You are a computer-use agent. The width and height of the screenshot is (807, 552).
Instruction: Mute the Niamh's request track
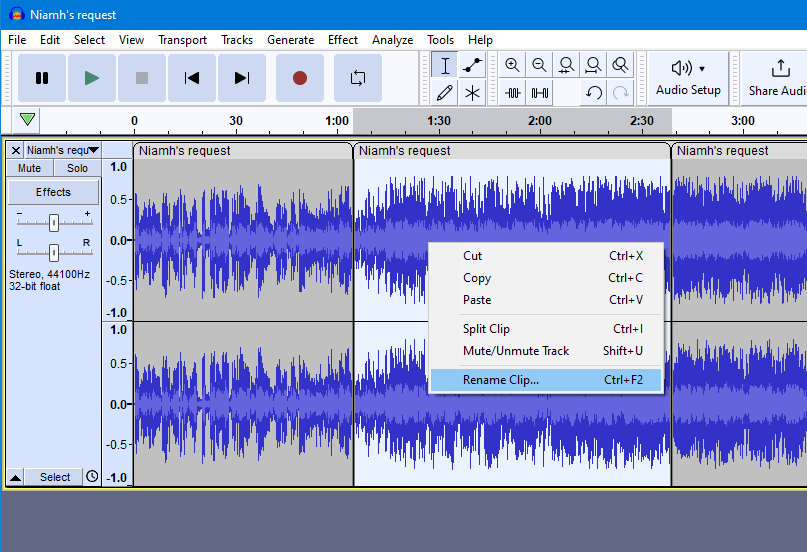pyautogui.click(x=30, y=169)
